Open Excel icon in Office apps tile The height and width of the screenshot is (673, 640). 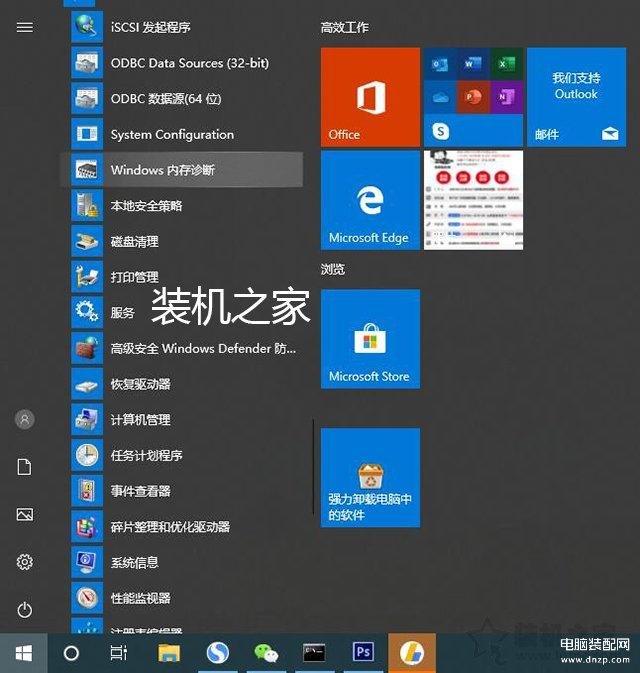[506, 64]
